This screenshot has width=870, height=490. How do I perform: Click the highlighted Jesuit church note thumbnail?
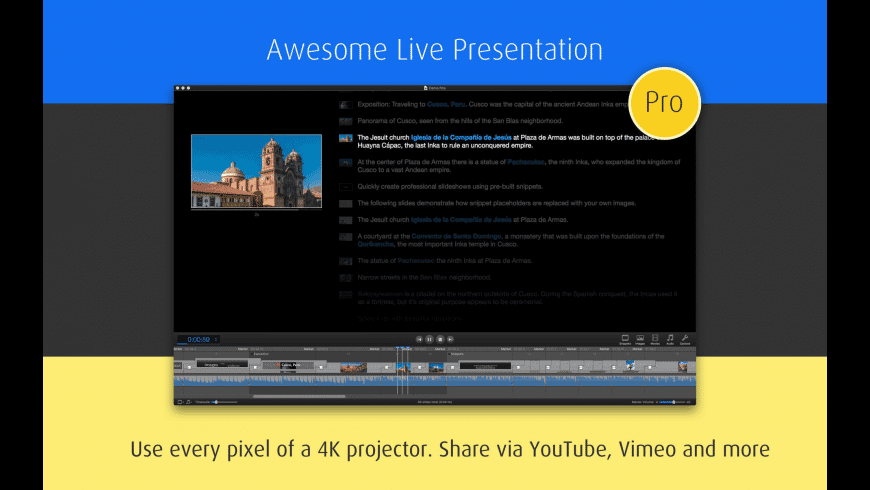(x=346, y=138)
